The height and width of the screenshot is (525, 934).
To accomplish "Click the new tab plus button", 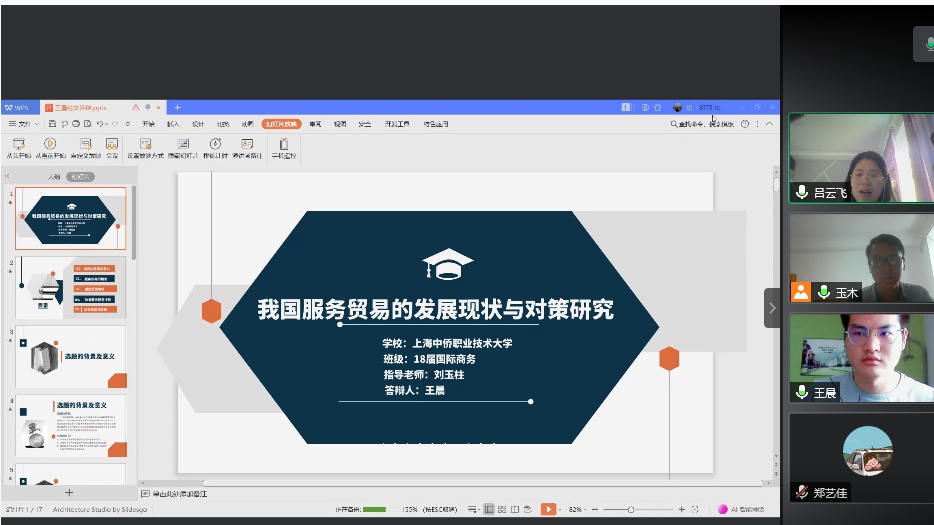I will (x=178, y=107).
